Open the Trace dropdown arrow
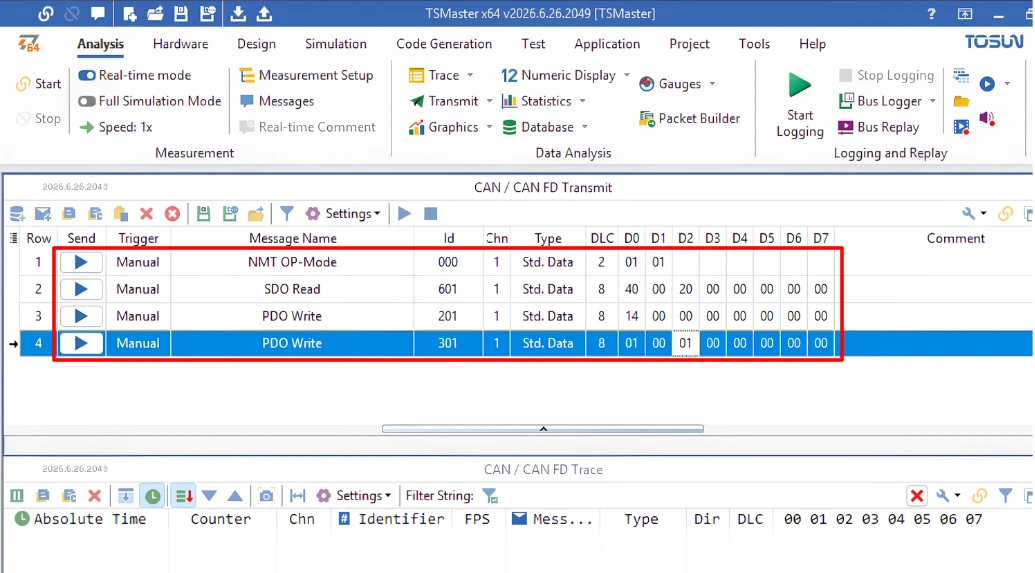 [x=470, y=75]
